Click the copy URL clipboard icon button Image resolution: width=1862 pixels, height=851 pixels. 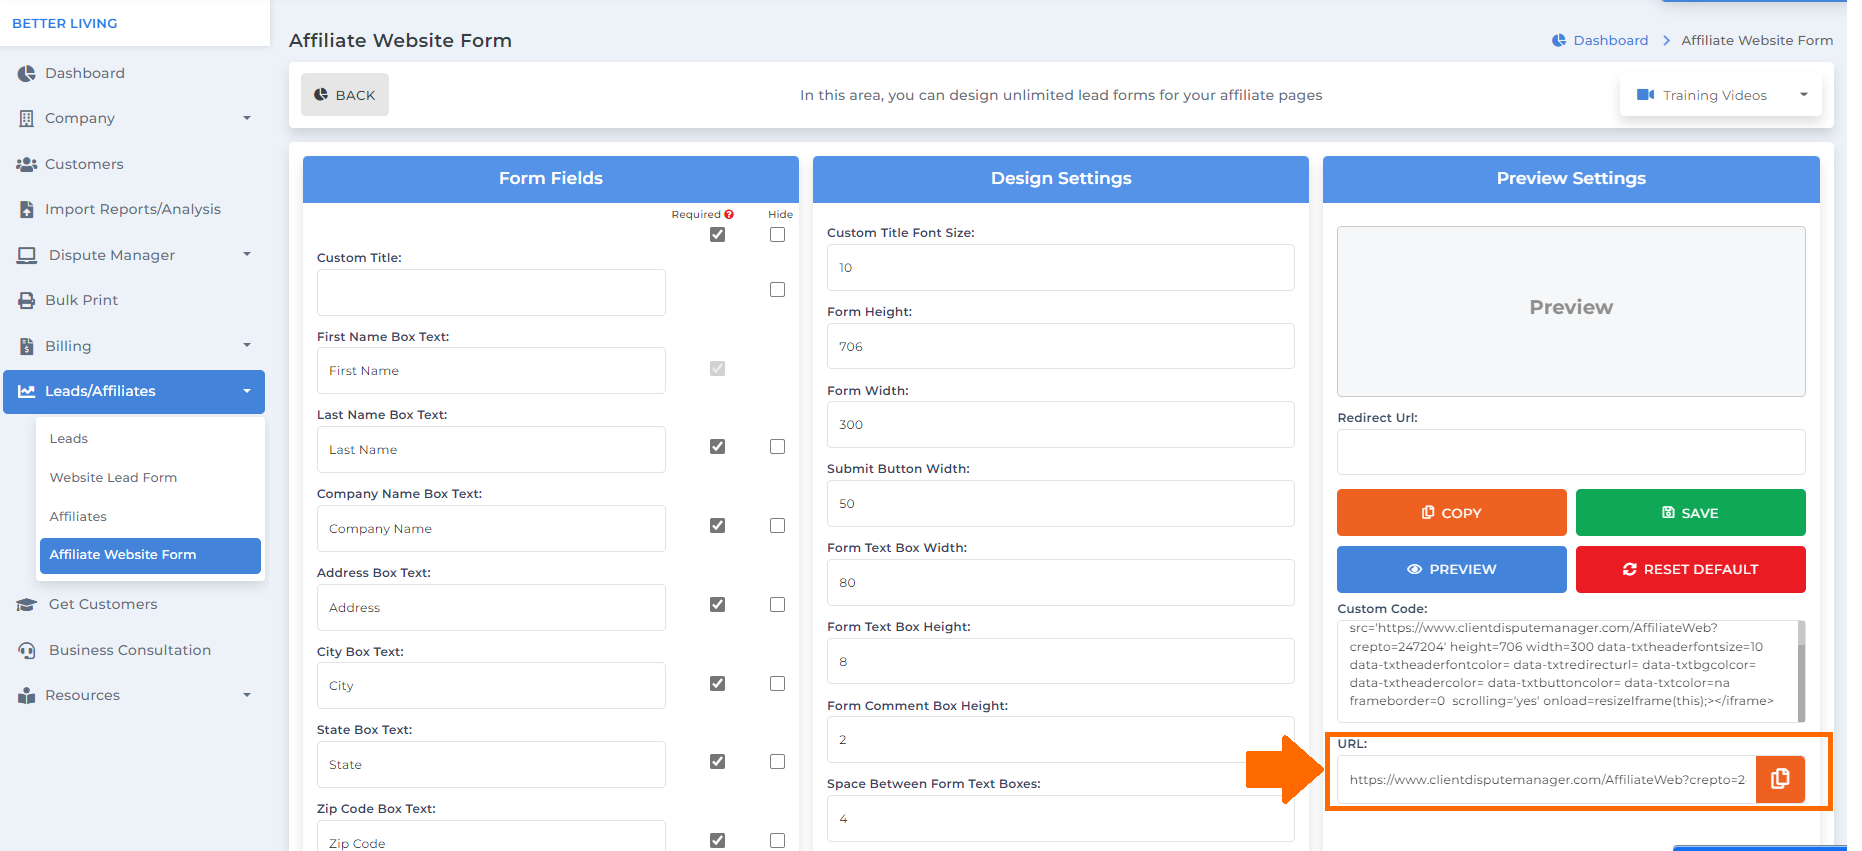(x=1780, y=779)
